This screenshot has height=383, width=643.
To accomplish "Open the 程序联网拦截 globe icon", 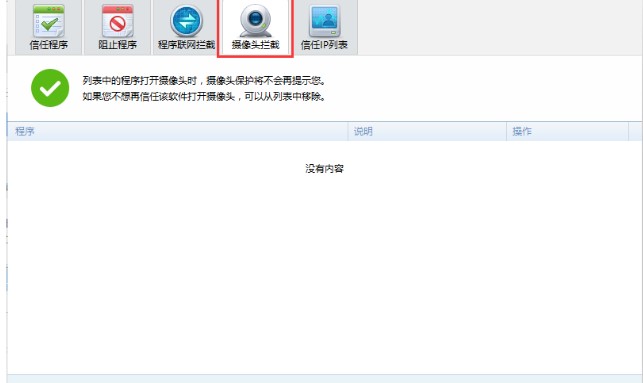I will point(187,21).
